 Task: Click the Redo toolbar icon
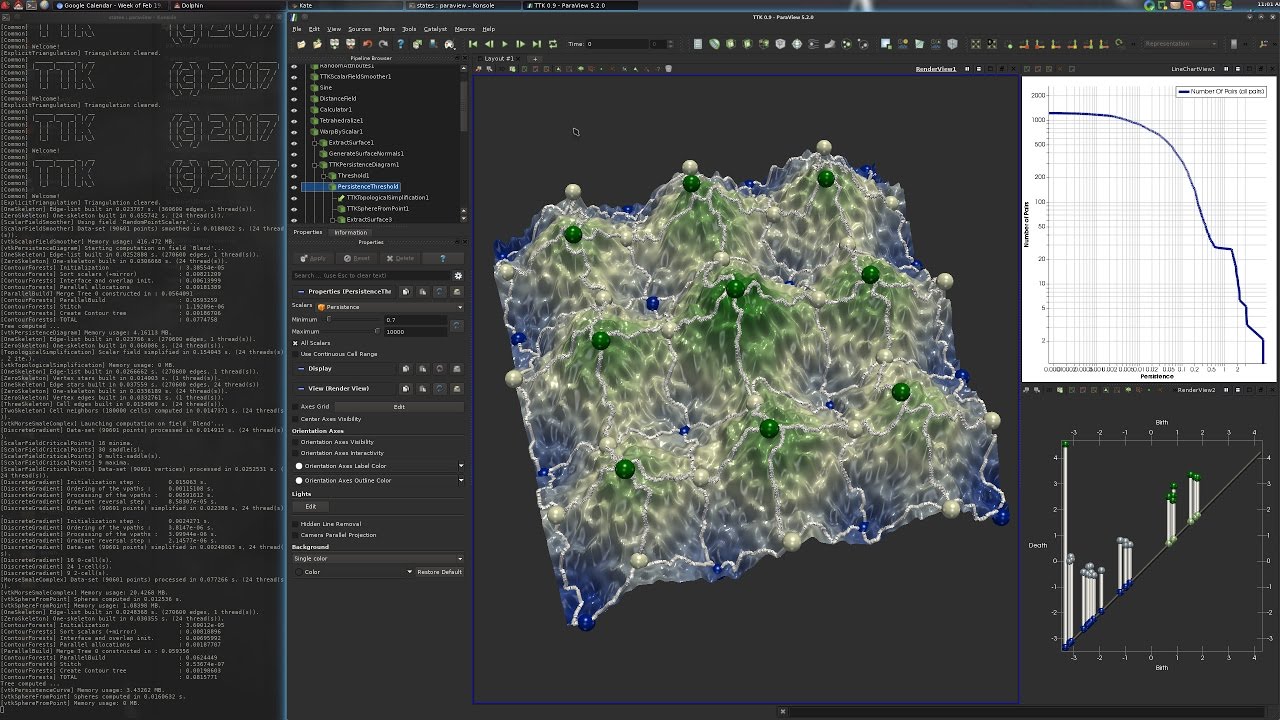click(383, 44)
